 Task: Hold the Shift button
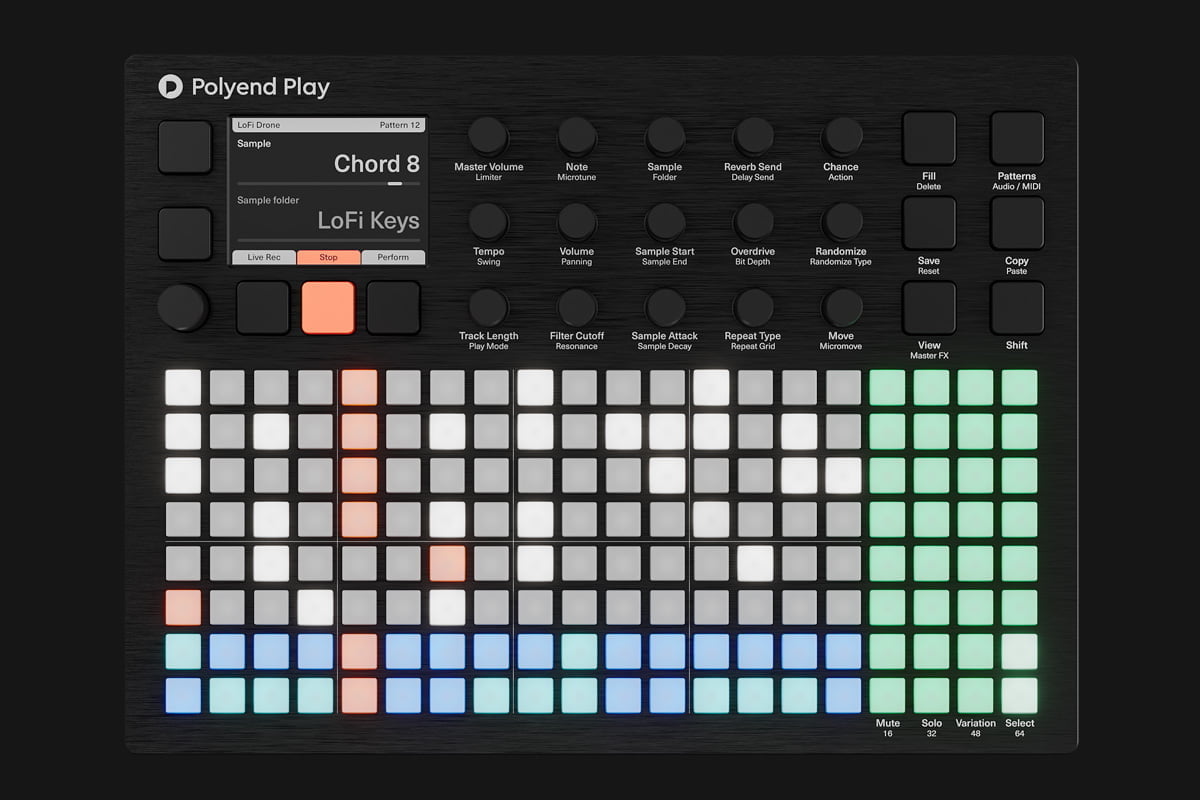(x=1017, y=308)
